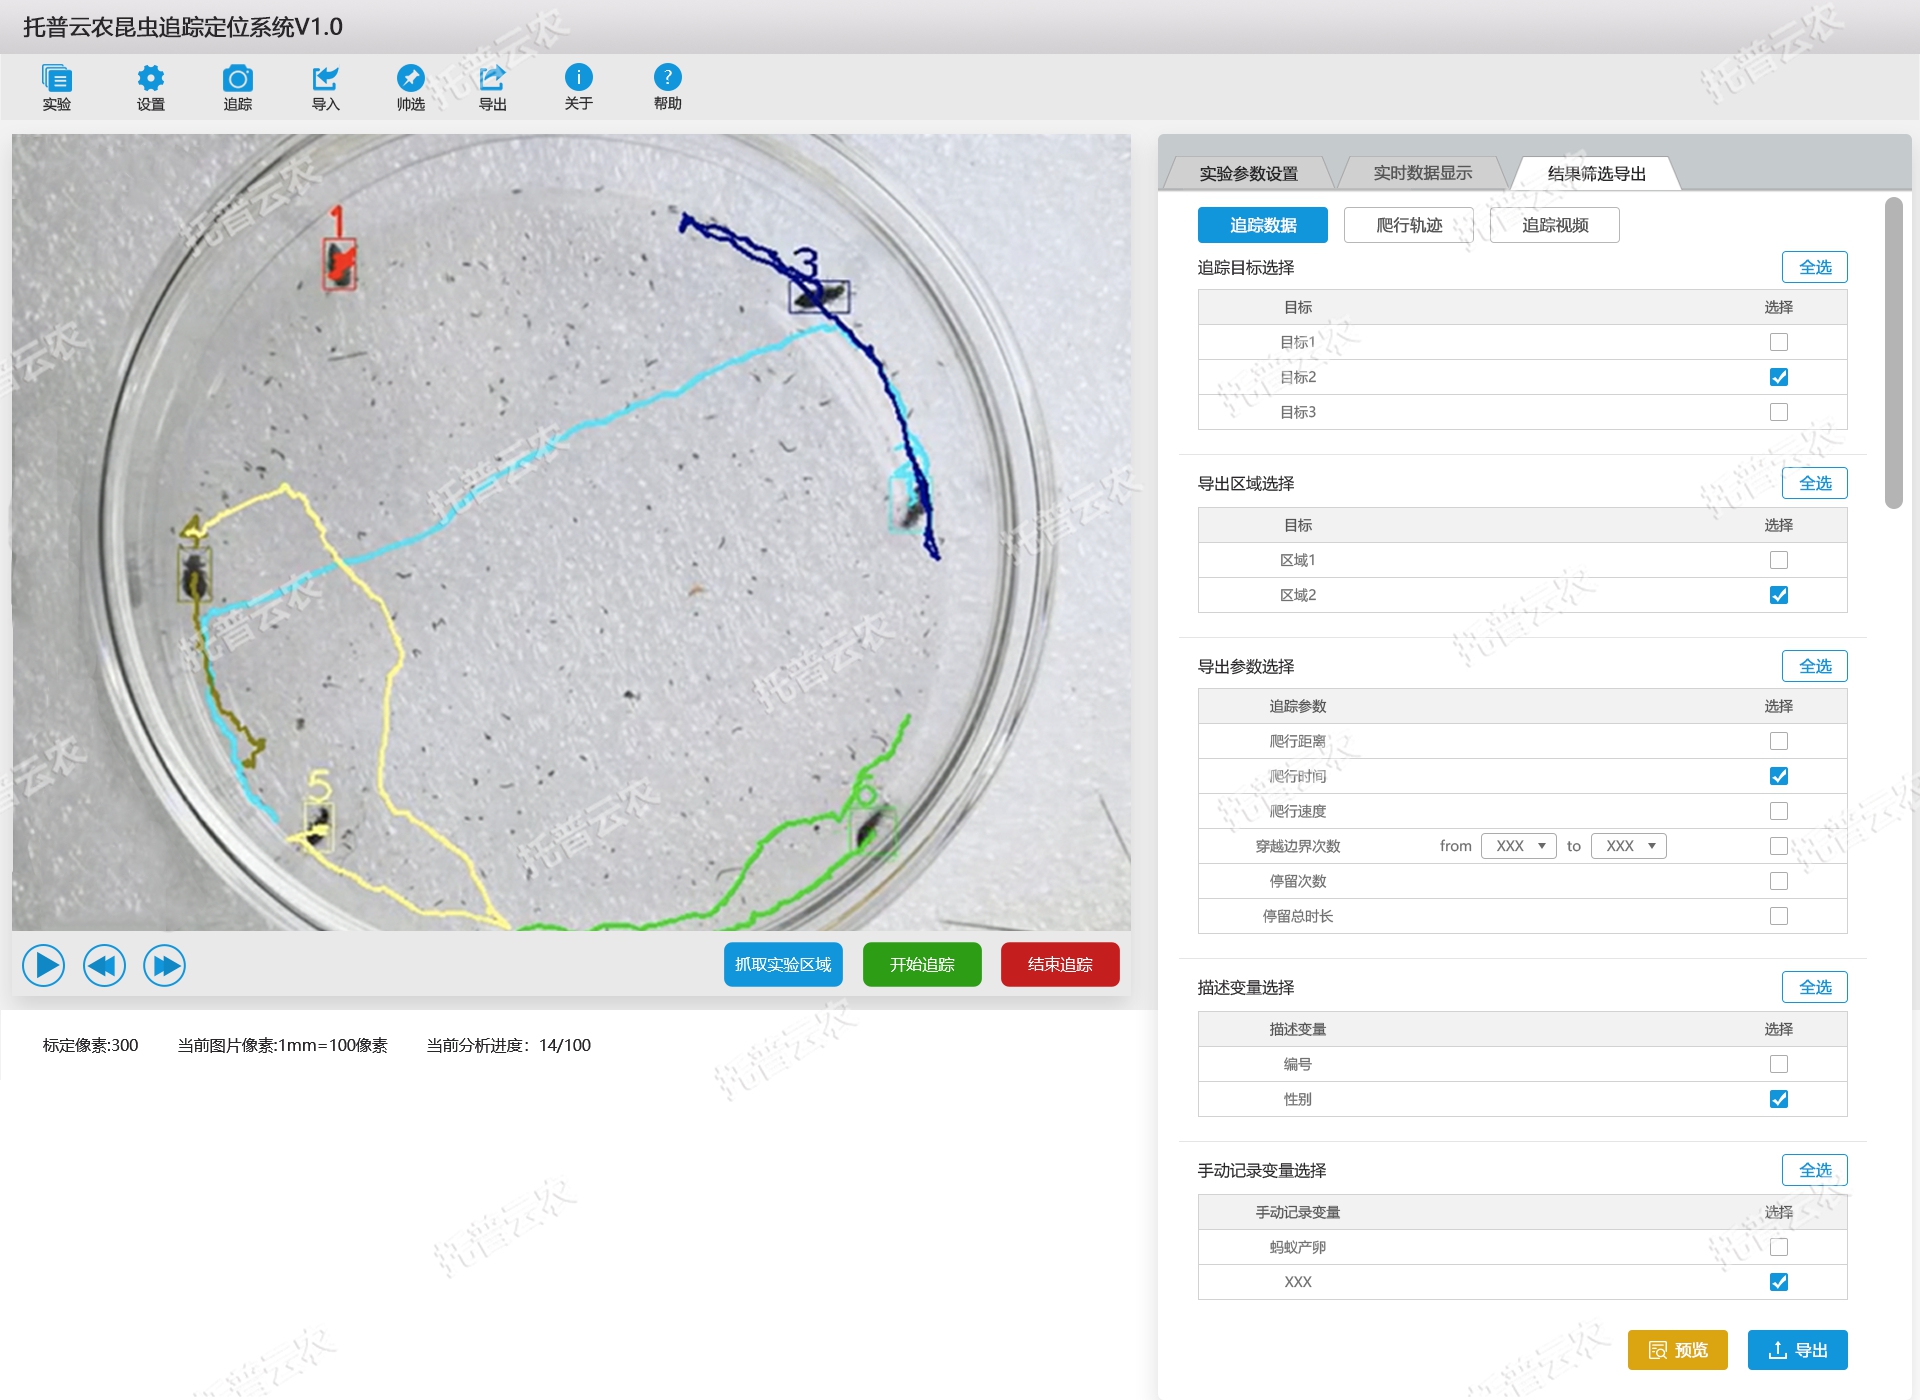The height and width of the screenshot is (1400, 1920).
Task: Click the green 开始追踪 button
Action: pos(922,964)
